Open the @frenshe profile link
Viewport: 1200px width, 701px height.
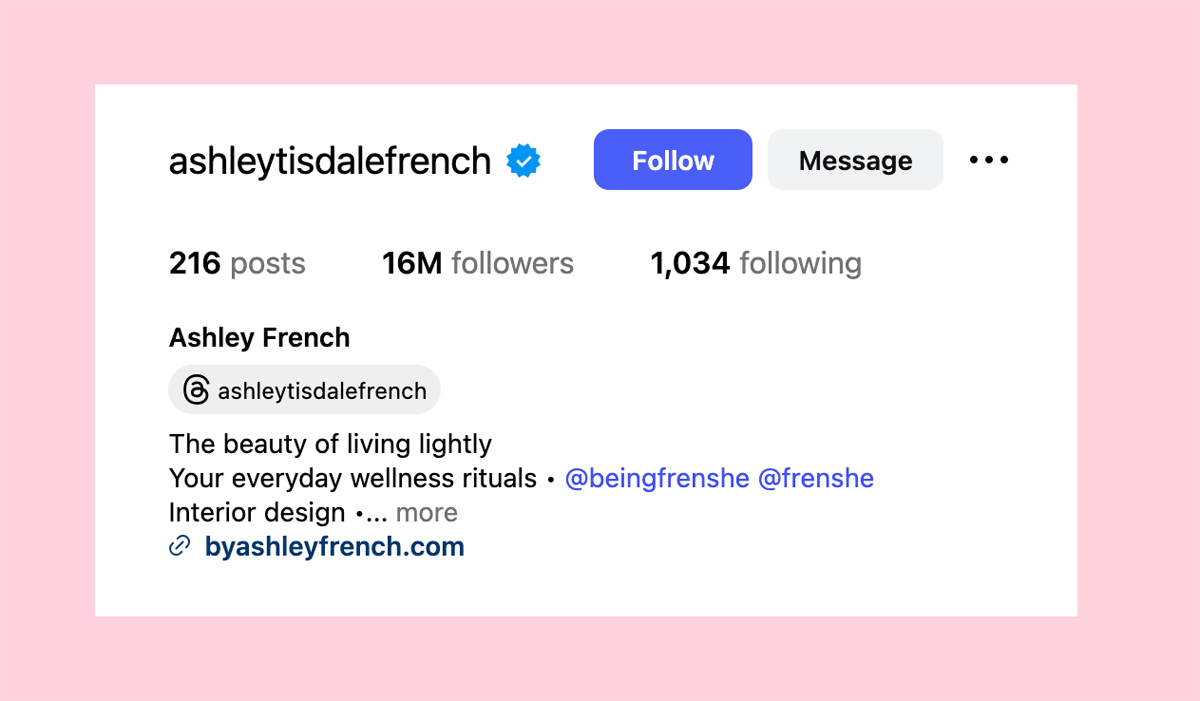pos(818,478)
